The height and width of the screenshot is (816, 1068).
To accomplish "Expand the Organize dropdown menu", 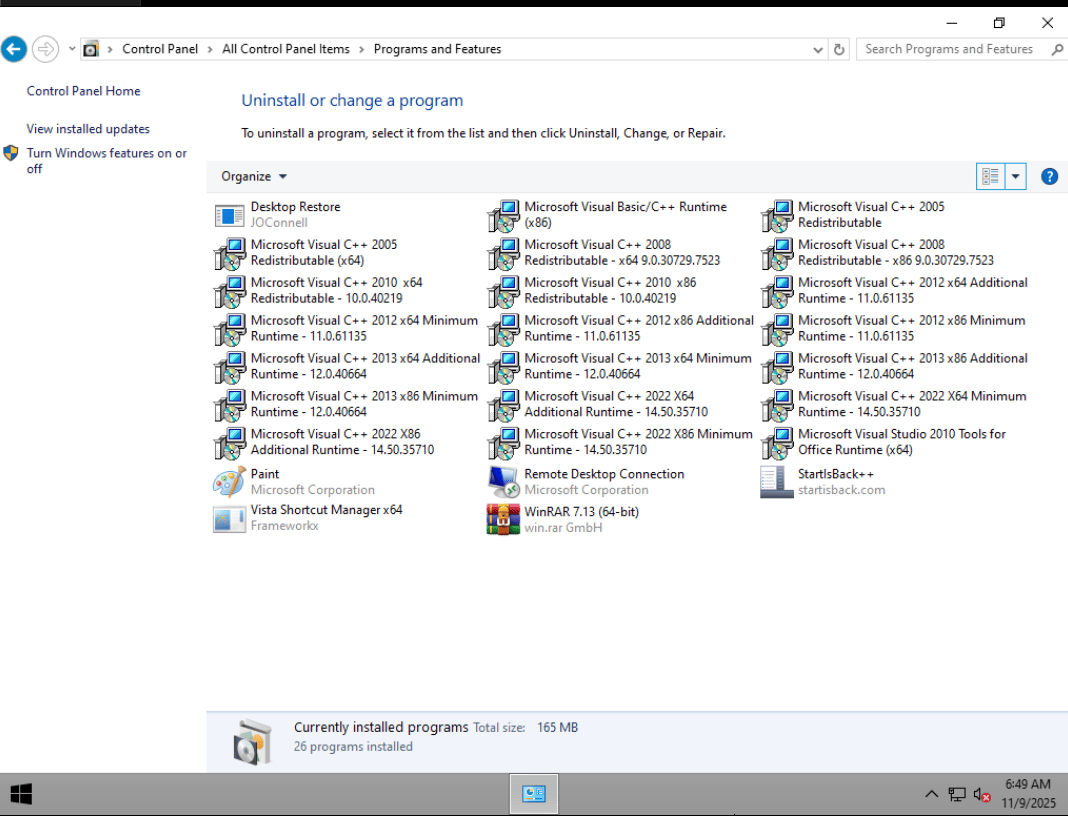I will (x=254, y=177).
